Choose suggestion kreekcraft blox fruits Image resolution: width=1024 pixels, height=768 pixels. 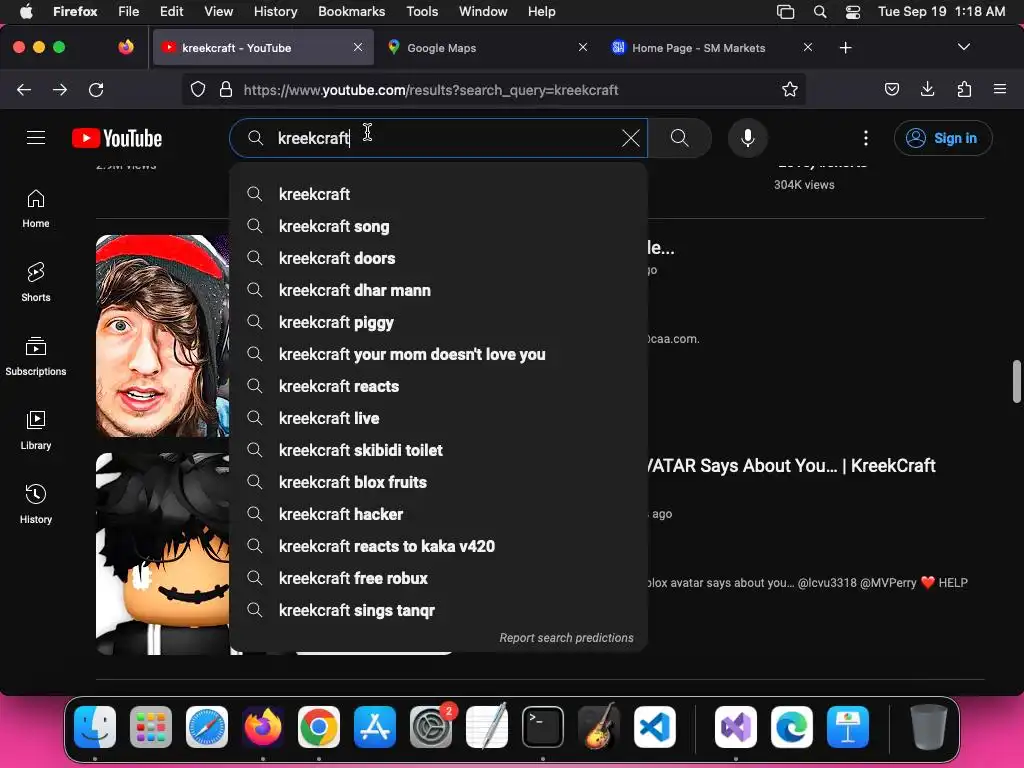438,482
